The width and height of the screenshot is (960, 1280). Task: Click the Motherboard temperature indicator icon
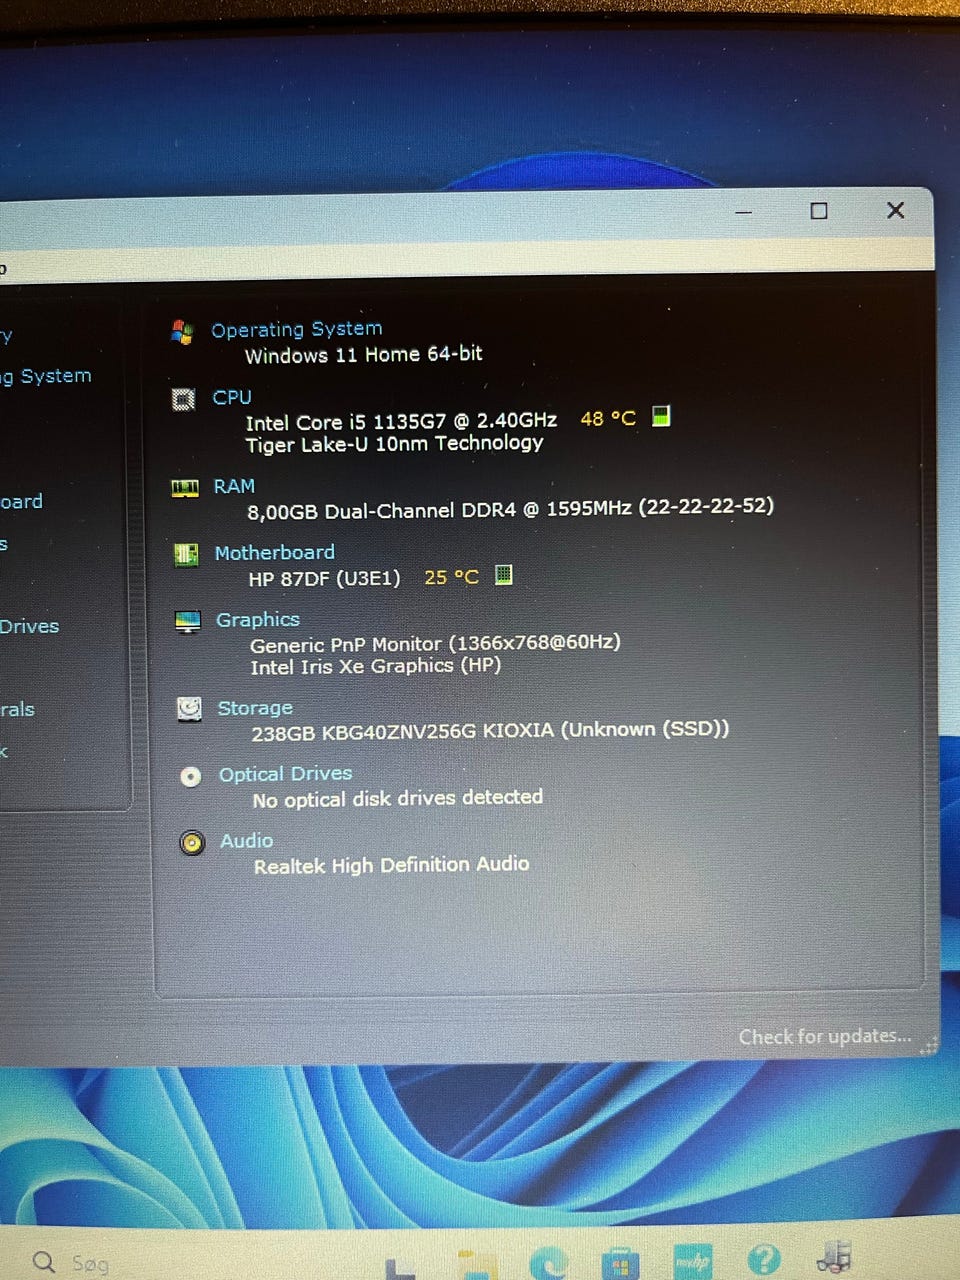tap(504, 574)
